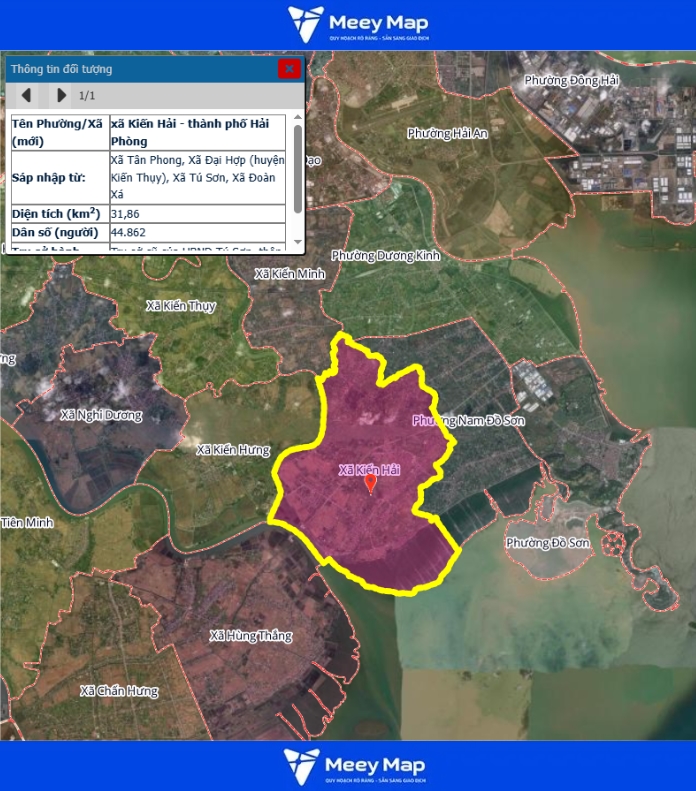Screen dimensions: 696x791
Task: Select Xã Hùng Thắng on the map
Action: [251, 635]
